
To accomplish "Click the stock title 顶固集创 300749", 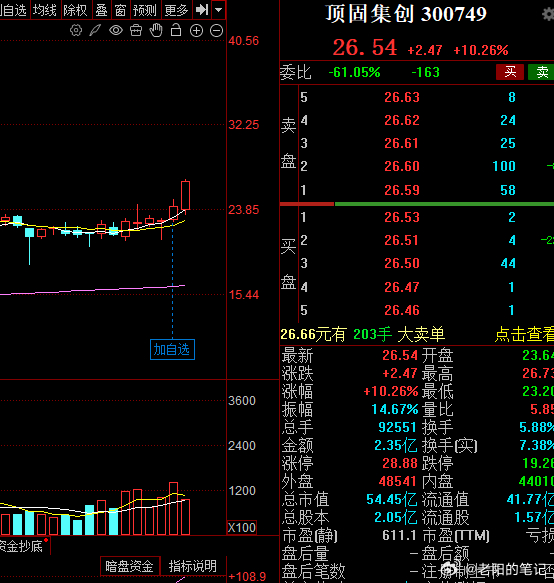I will pos(406,14).
